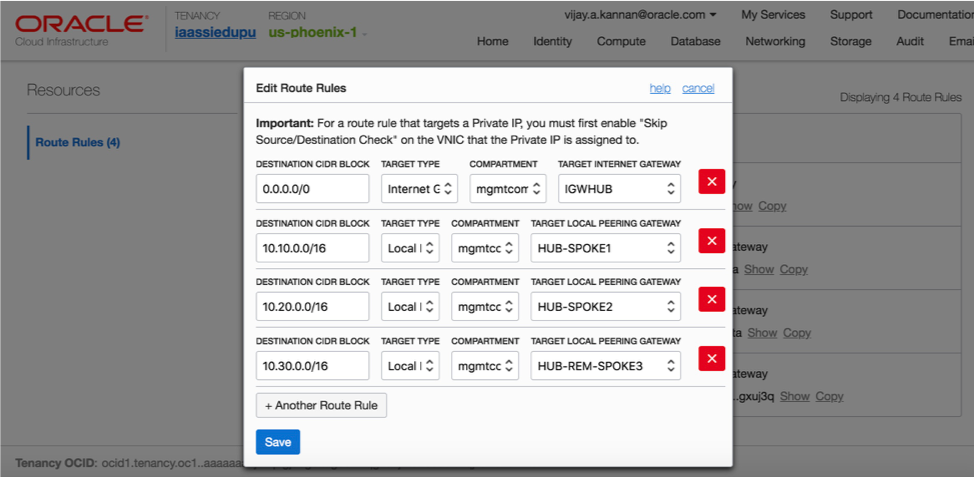Open the Networking menu

coord(775,42)
